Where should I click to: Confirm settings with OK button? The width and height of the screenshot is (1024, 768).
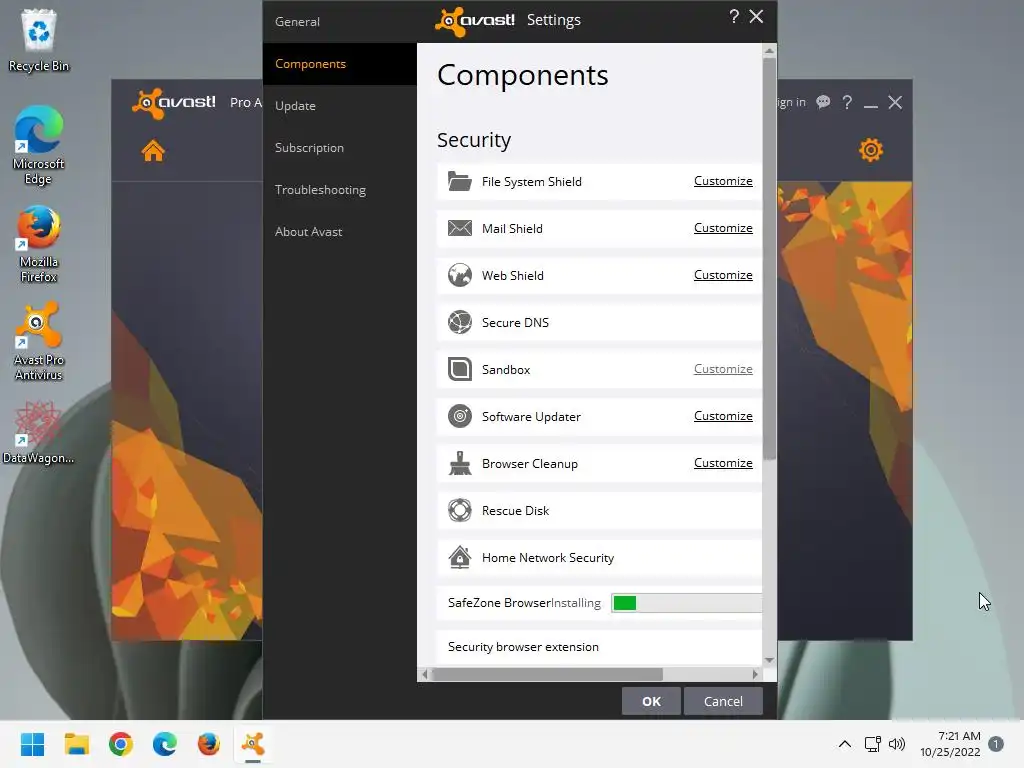pos(651,701)
